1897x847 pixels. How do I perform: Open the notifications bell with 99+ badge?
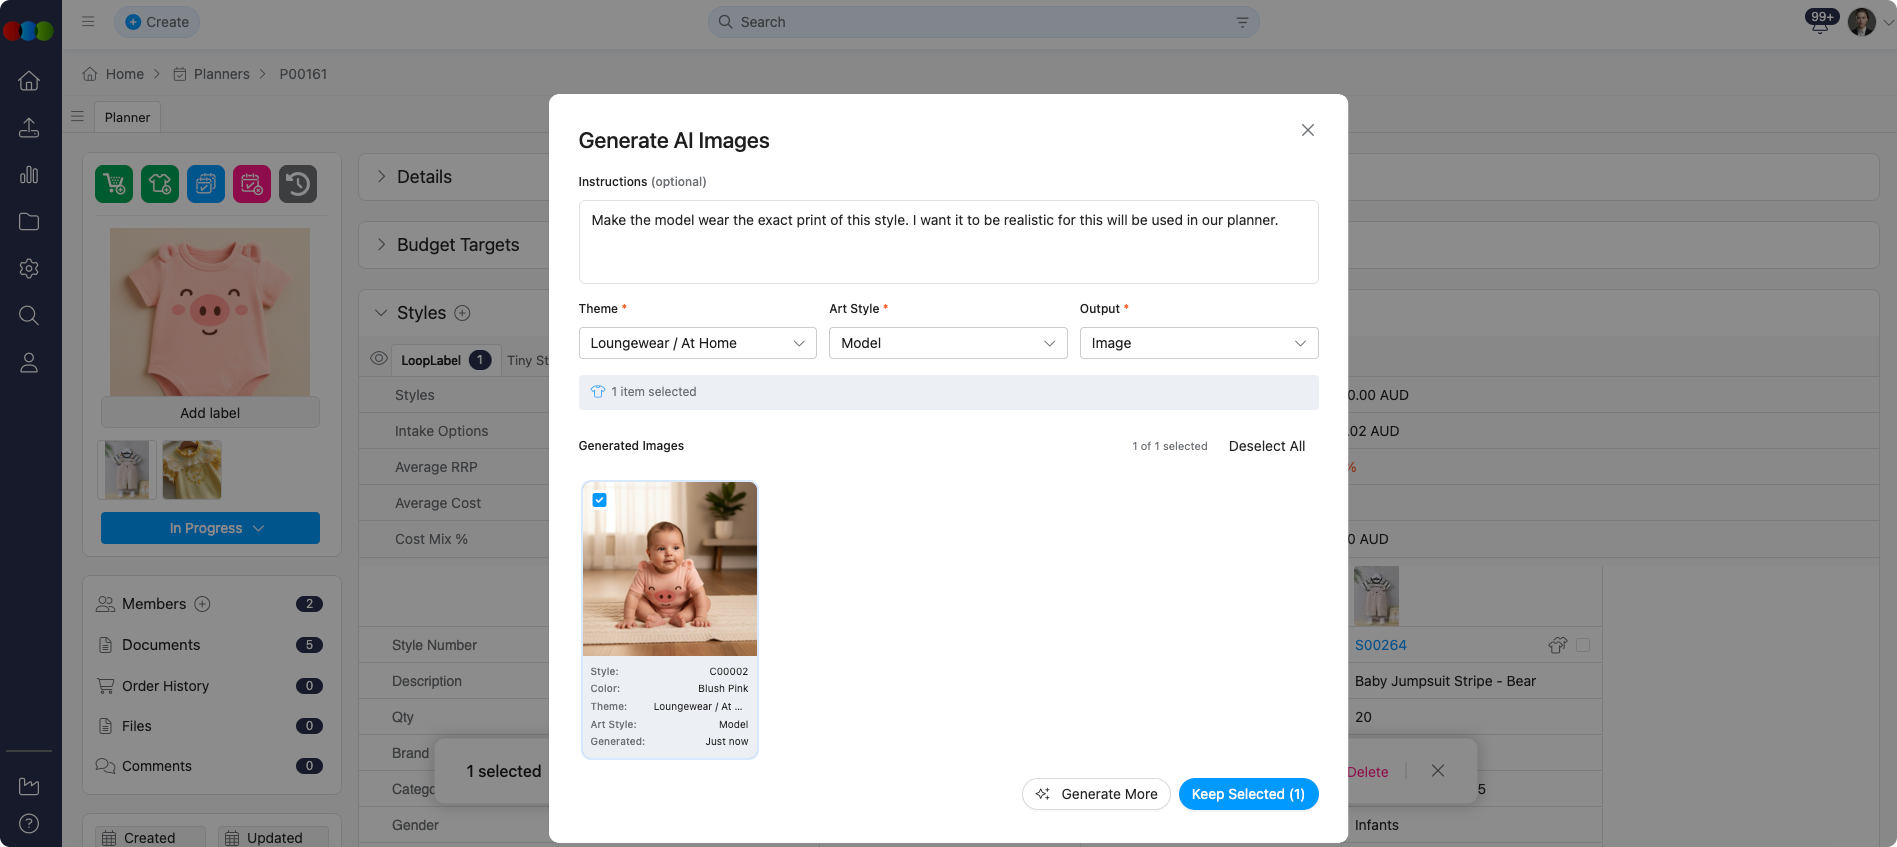(1820, 22)
